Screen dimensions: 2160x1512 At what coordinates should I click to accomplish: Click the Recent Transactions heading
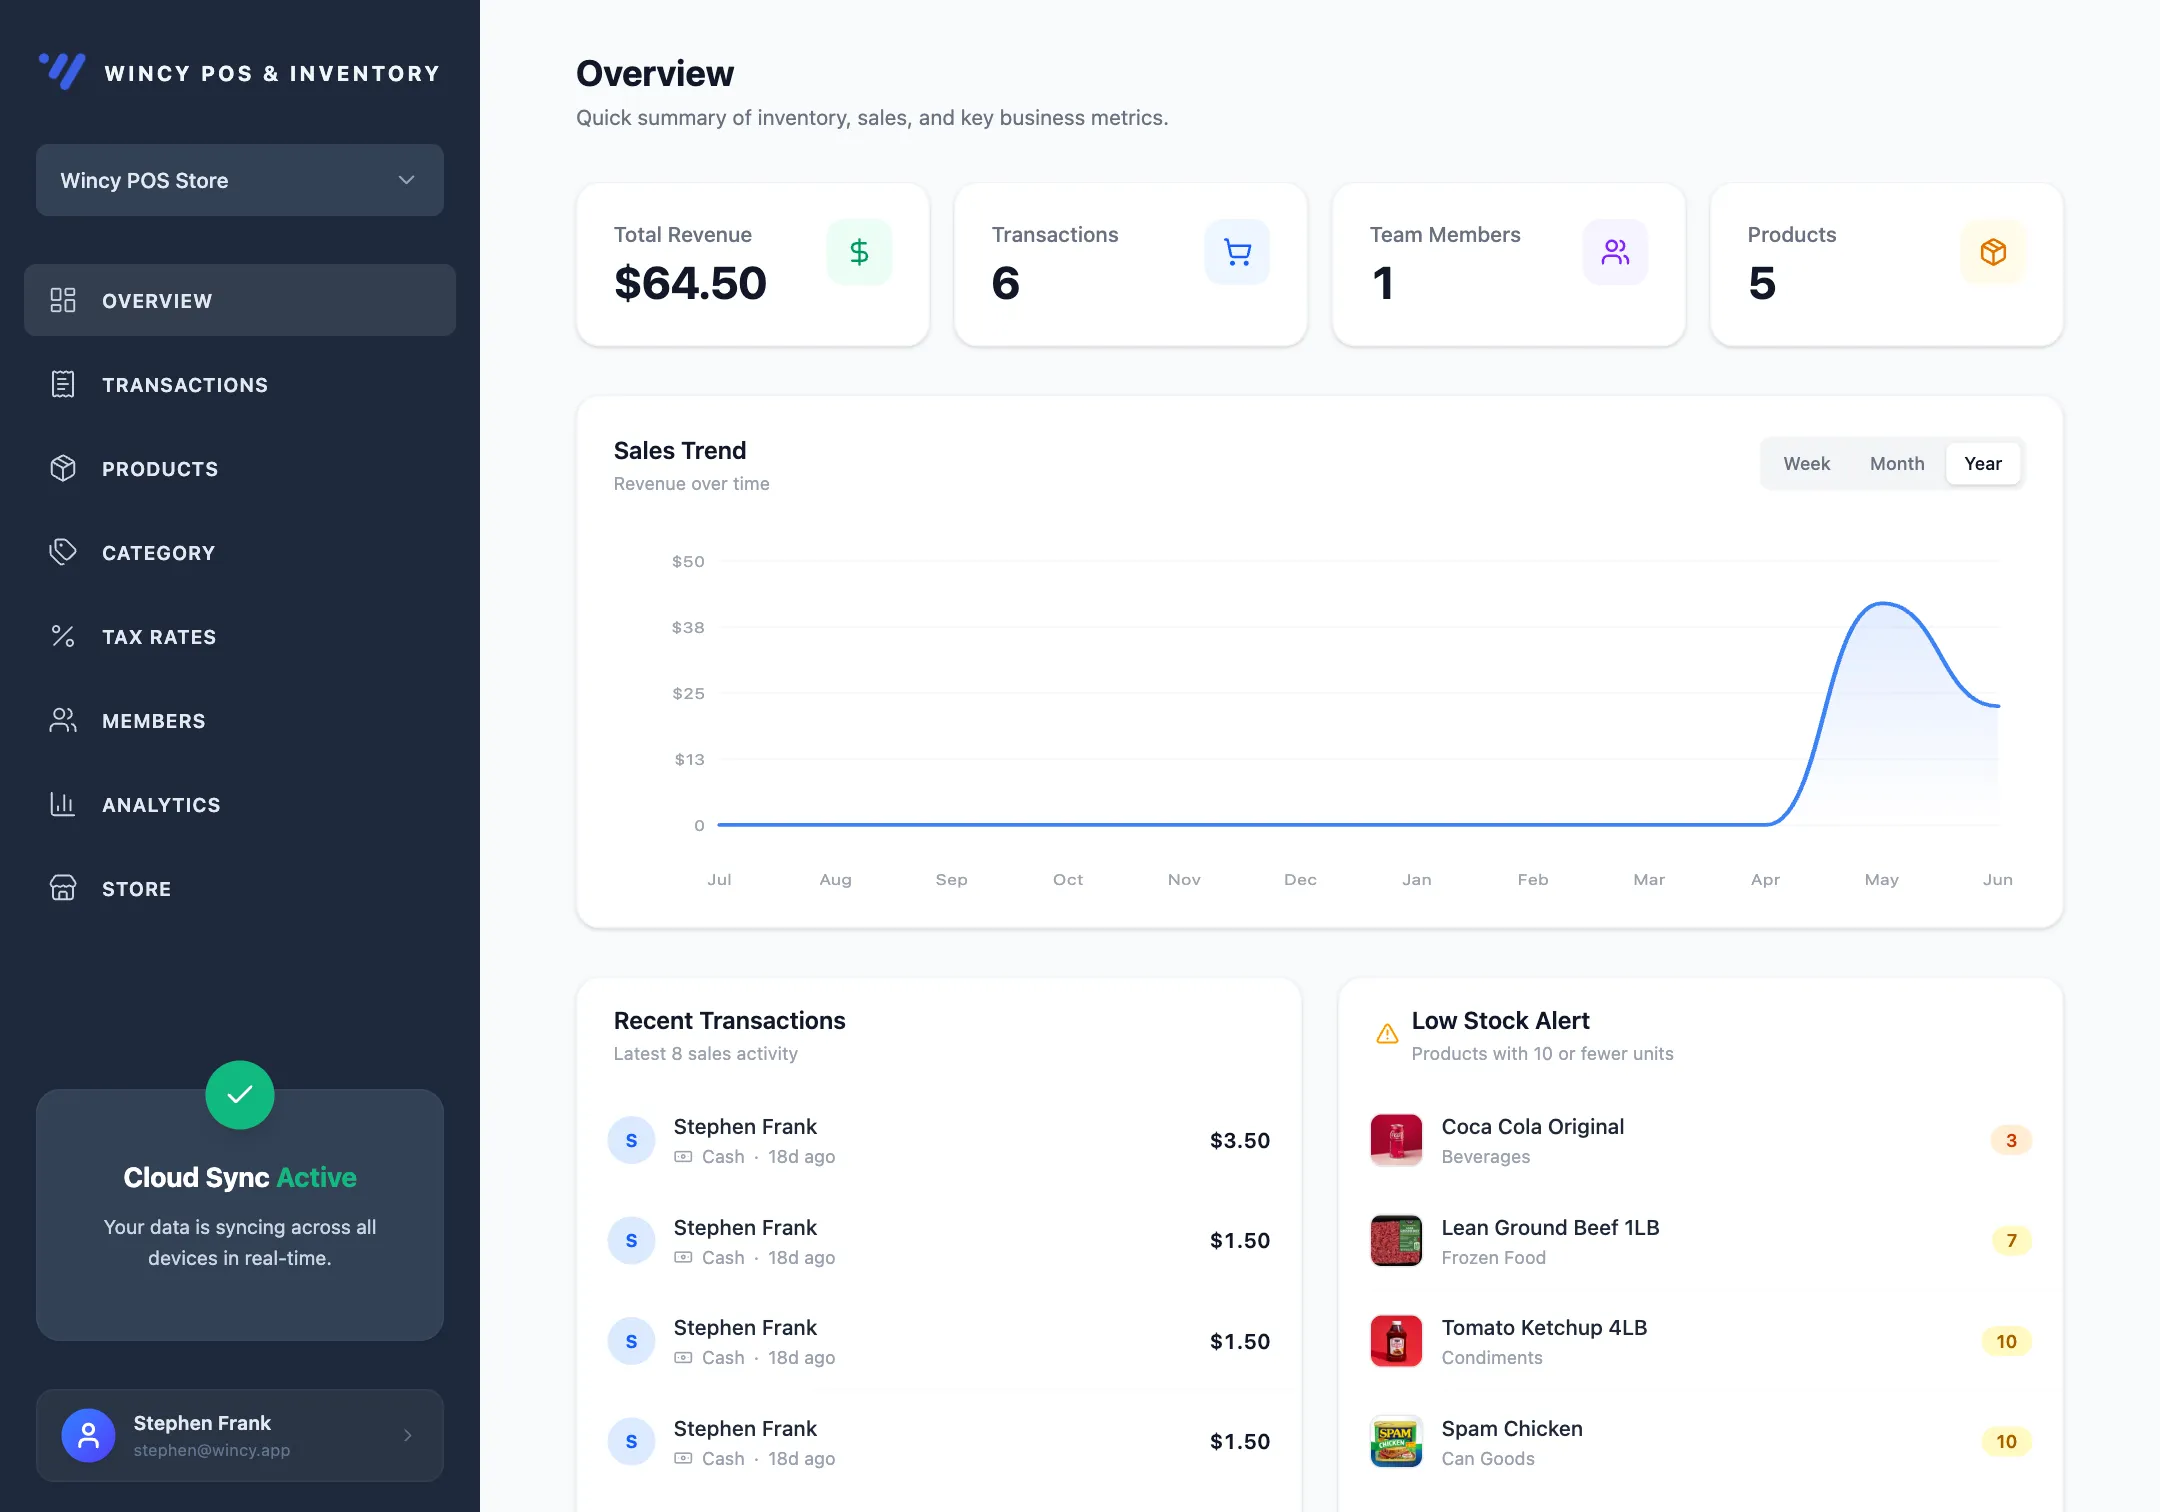pyautogui.click(x=729, y=1021)
